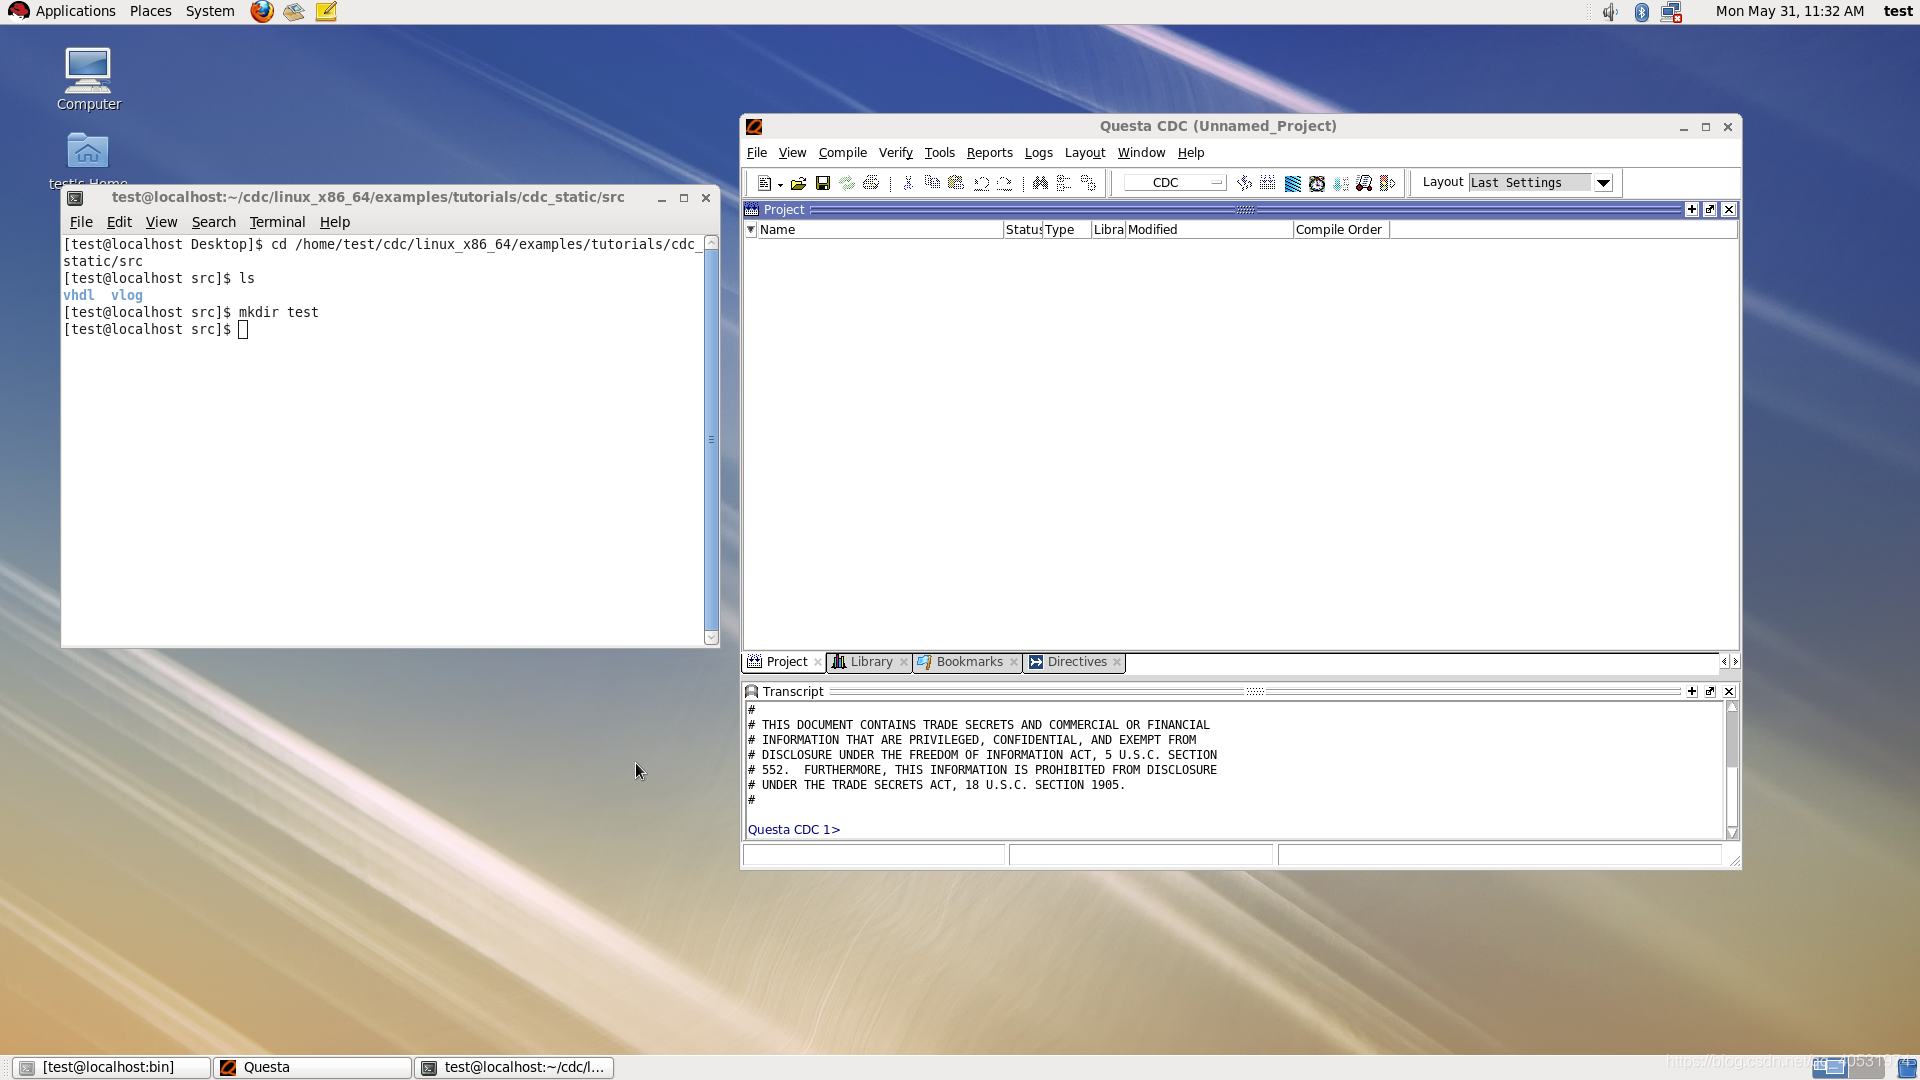Click the Questa CDC 1> transcript prompt
Screen dimensions: 1920x1080
point(794,830)
